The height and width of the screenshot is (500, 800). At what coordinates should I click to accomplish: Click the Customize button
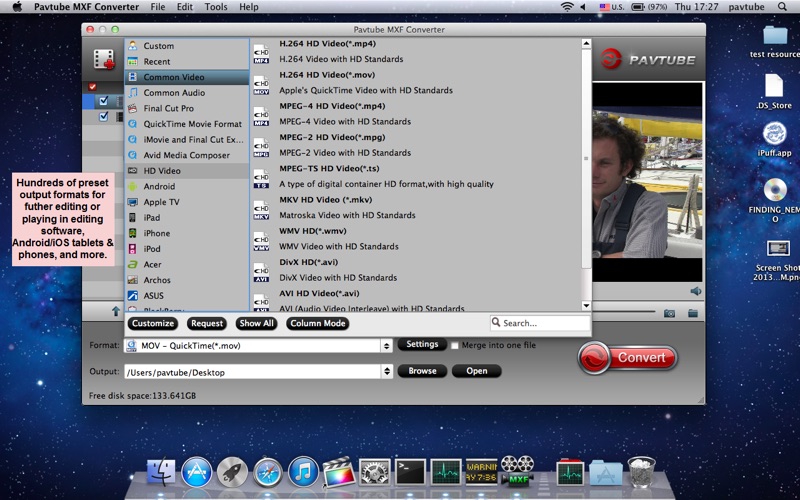point(153,323)
